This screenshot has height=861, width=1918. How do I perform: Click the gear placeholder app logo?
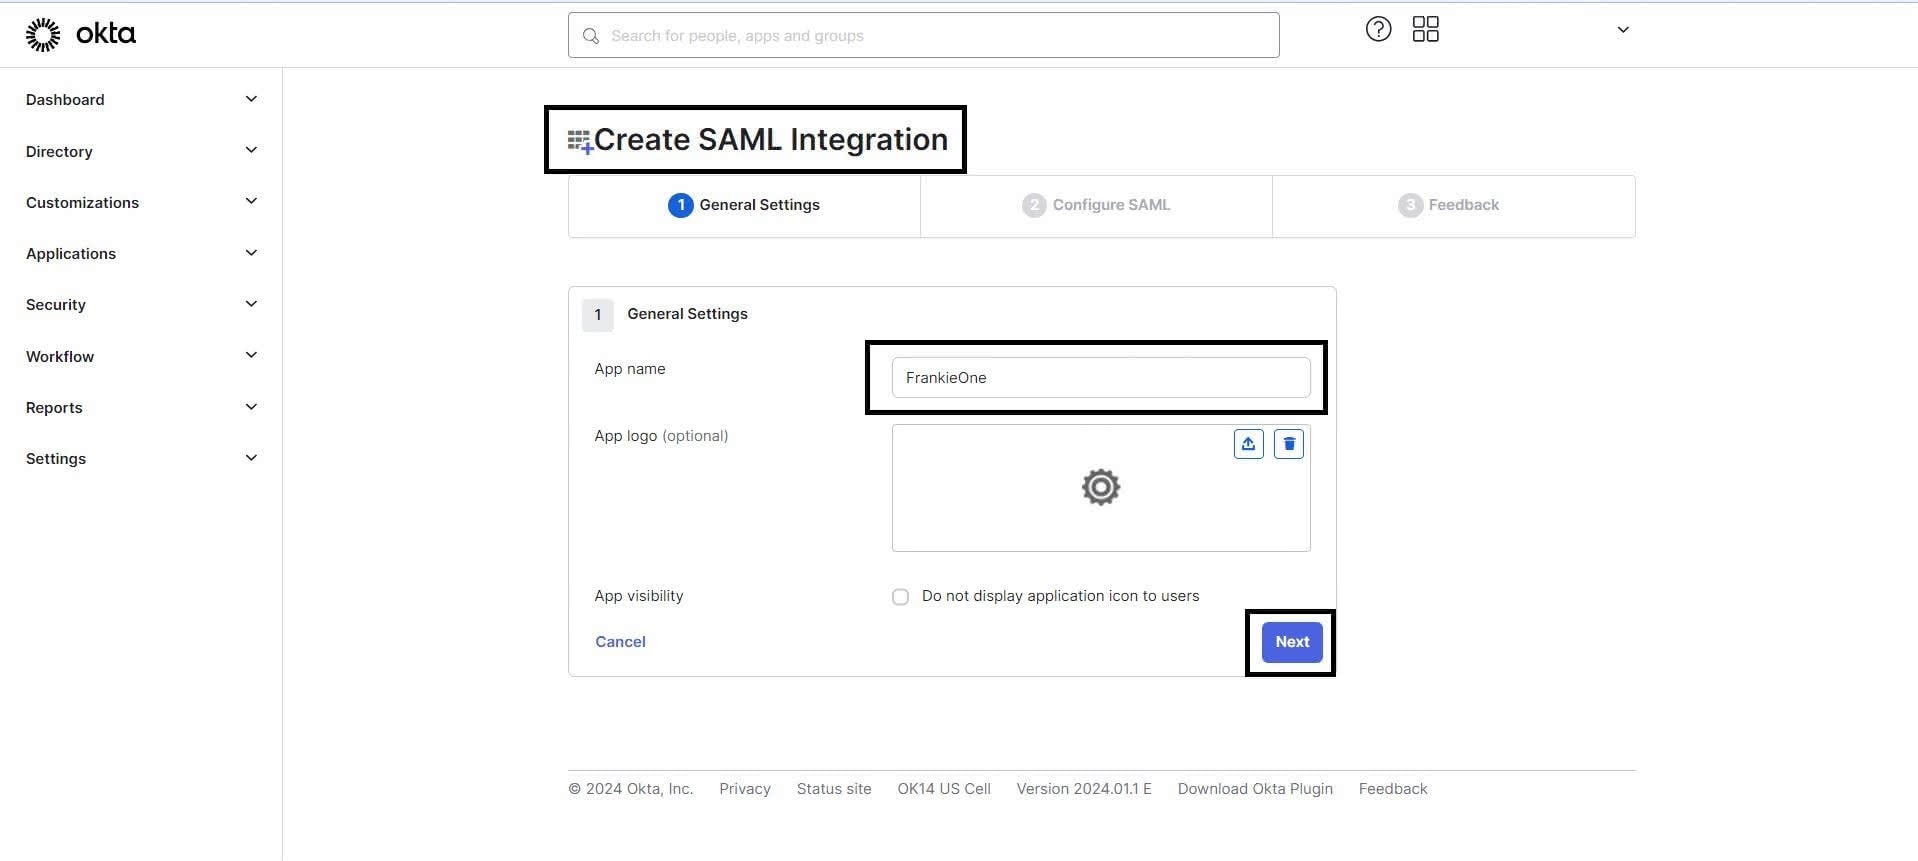1100,488
